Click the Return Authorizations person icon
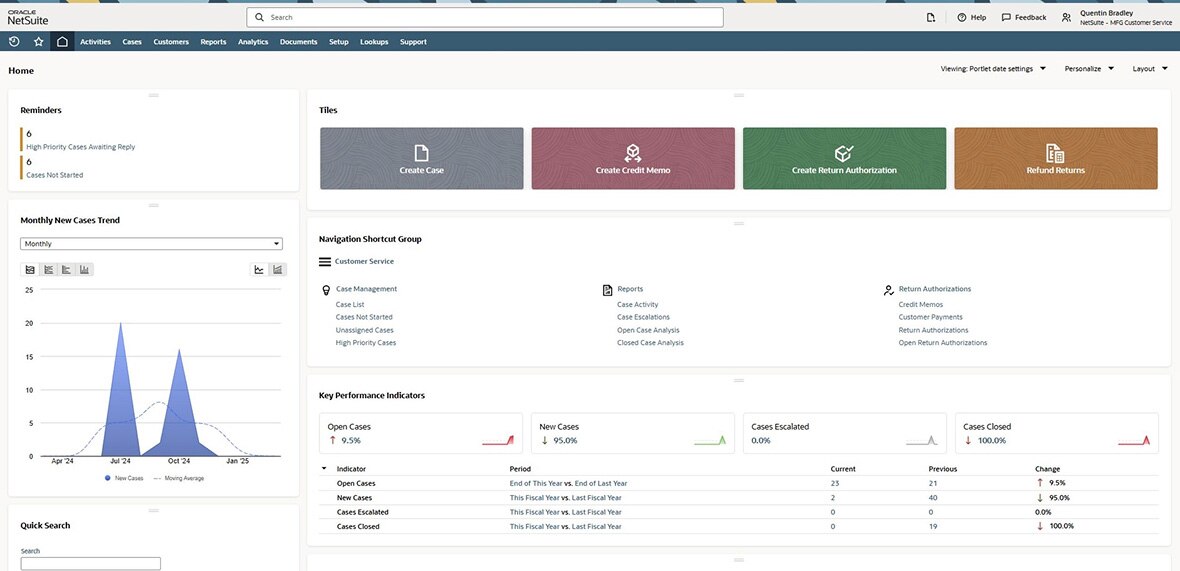Screen dimensions: 1180x571 889,290
